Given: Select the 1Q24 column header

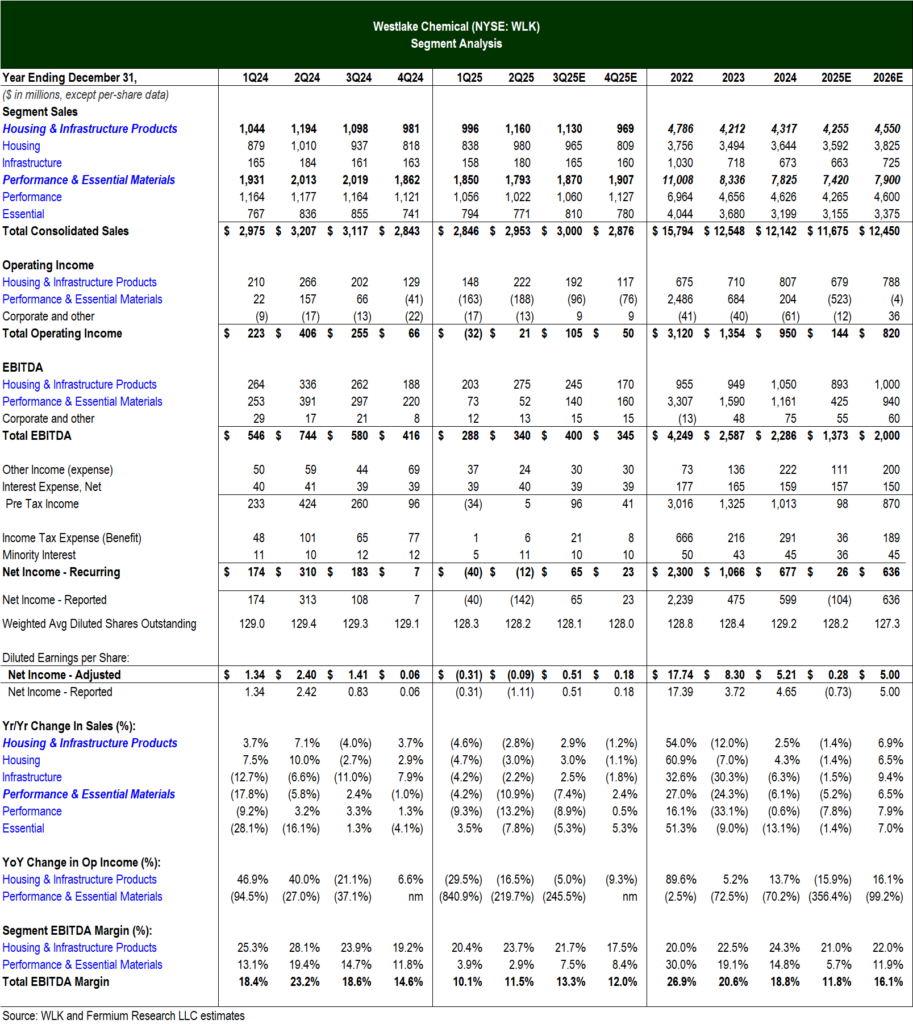Looking at the screenshot, I should click(x=255, y=78).
